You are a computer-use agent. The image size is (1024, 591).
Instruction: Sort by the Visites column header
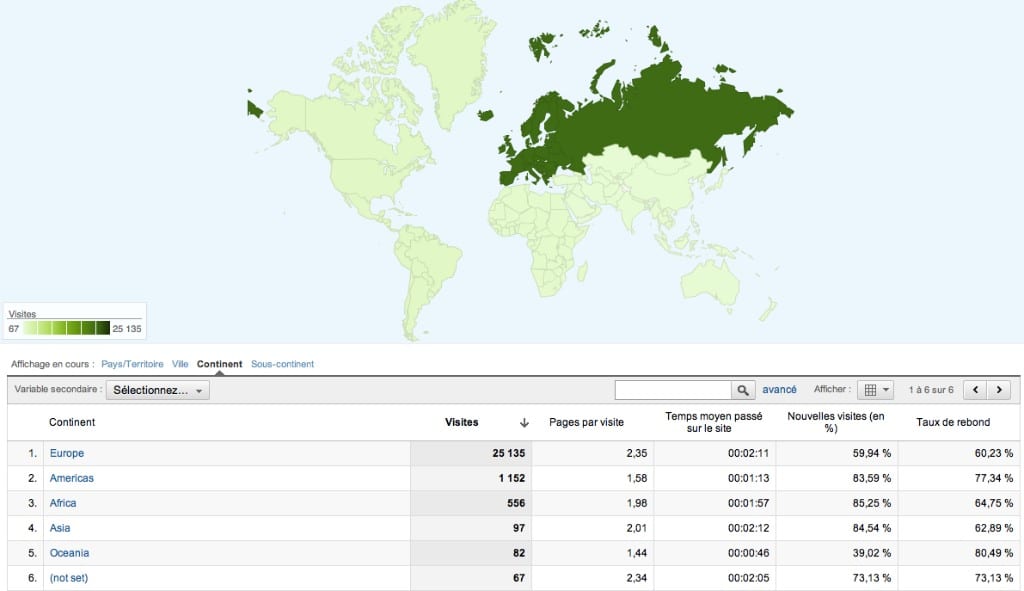pyautogui.click(x=462, y=423)
